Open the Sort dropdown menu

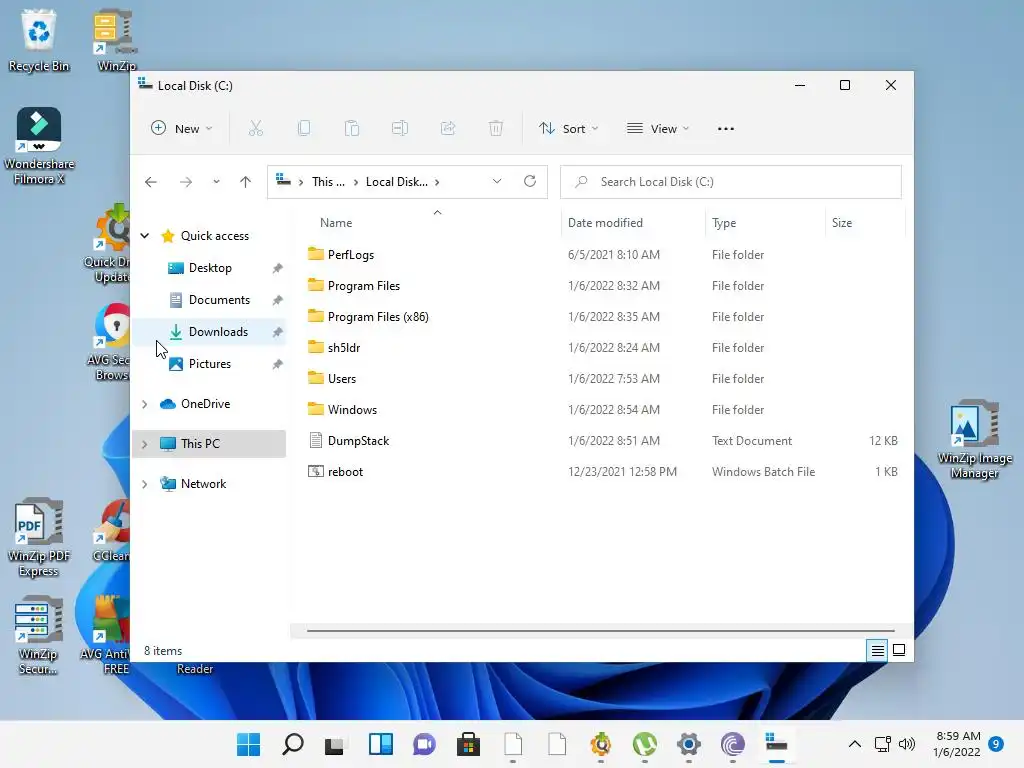[568, 129]
